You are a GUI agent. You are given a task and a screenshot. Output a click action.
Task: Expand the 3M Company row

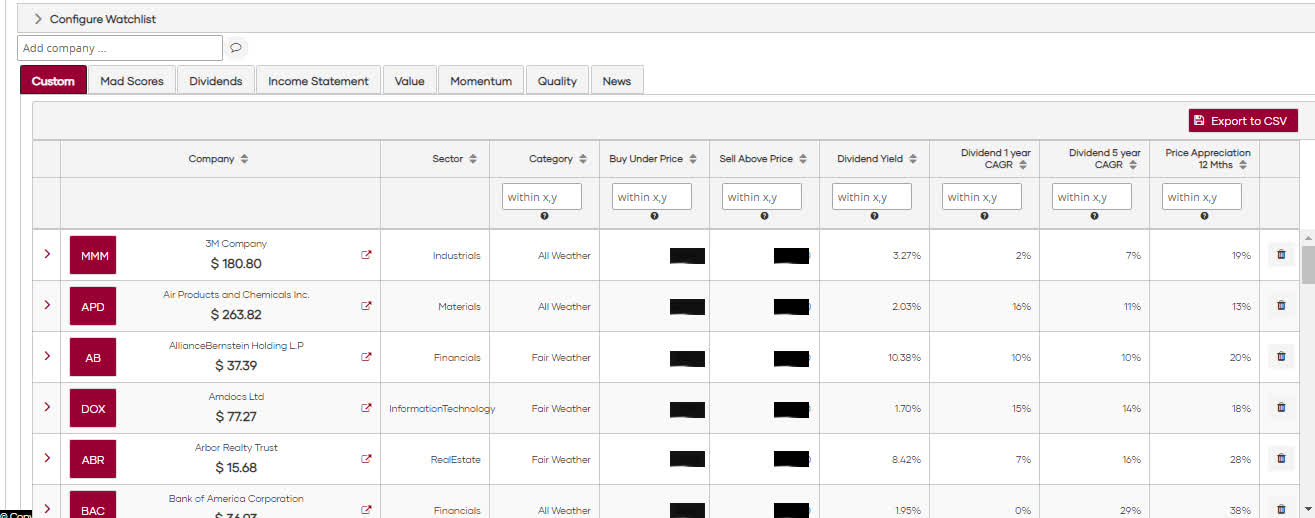47,254
